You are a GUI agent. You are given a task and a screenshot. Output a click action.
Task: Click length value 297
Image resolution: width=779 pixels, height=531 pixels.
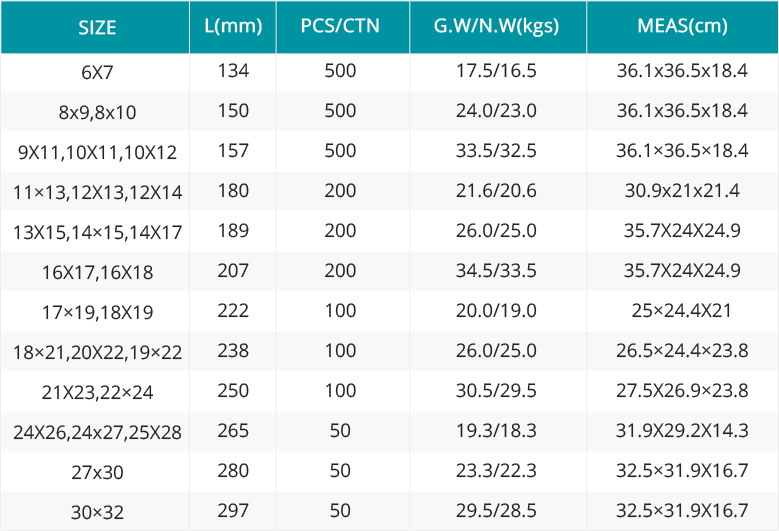(x=232, y=511)
